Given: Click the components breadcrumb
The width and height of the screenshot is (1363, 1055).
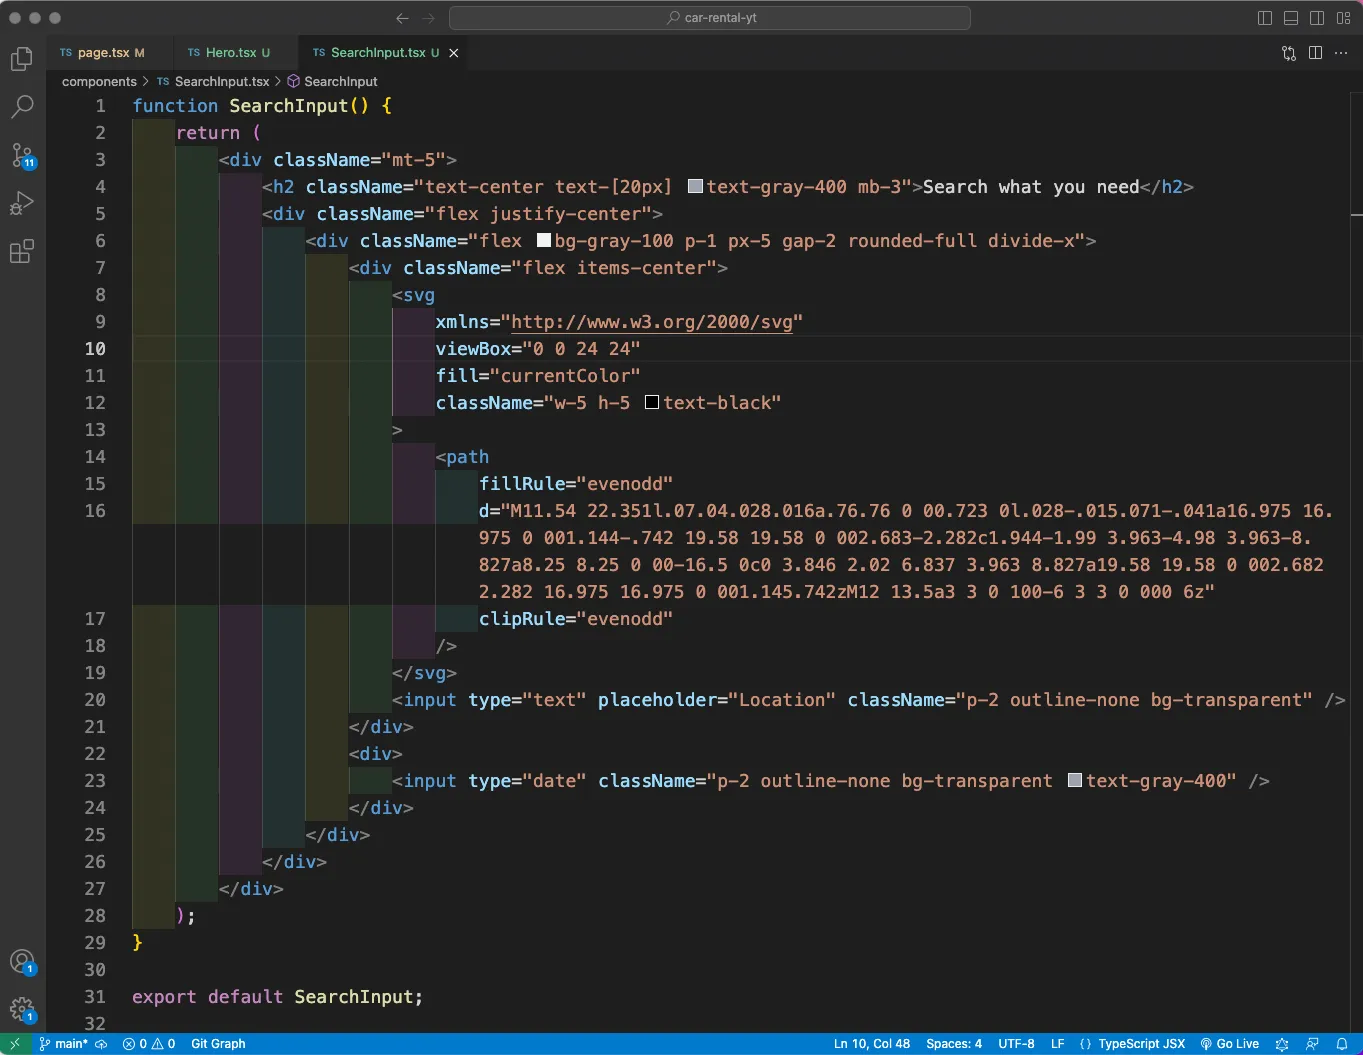Looking at the screenshot, I should point(99,82).
